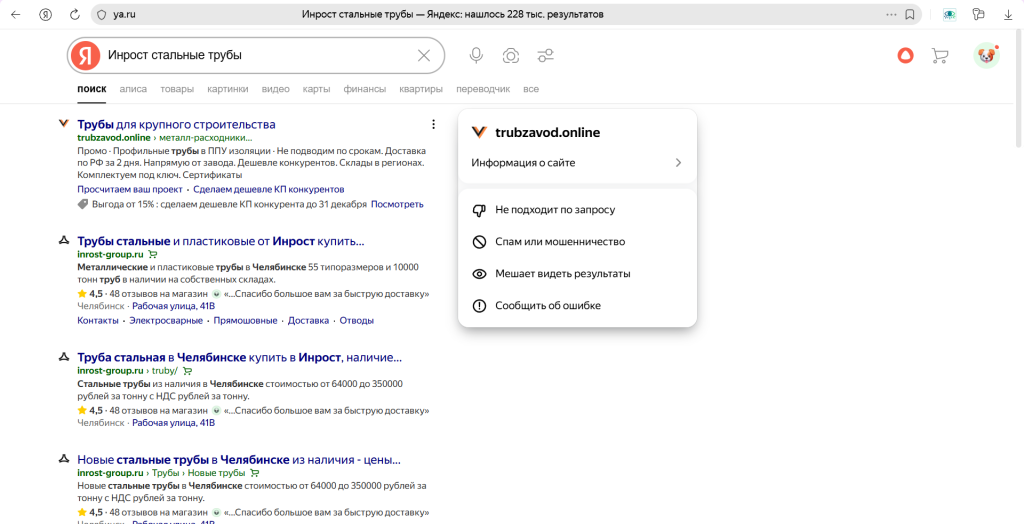Click the microphone voice search icon
Screen dimensions: 1024x524
[476, 56]
